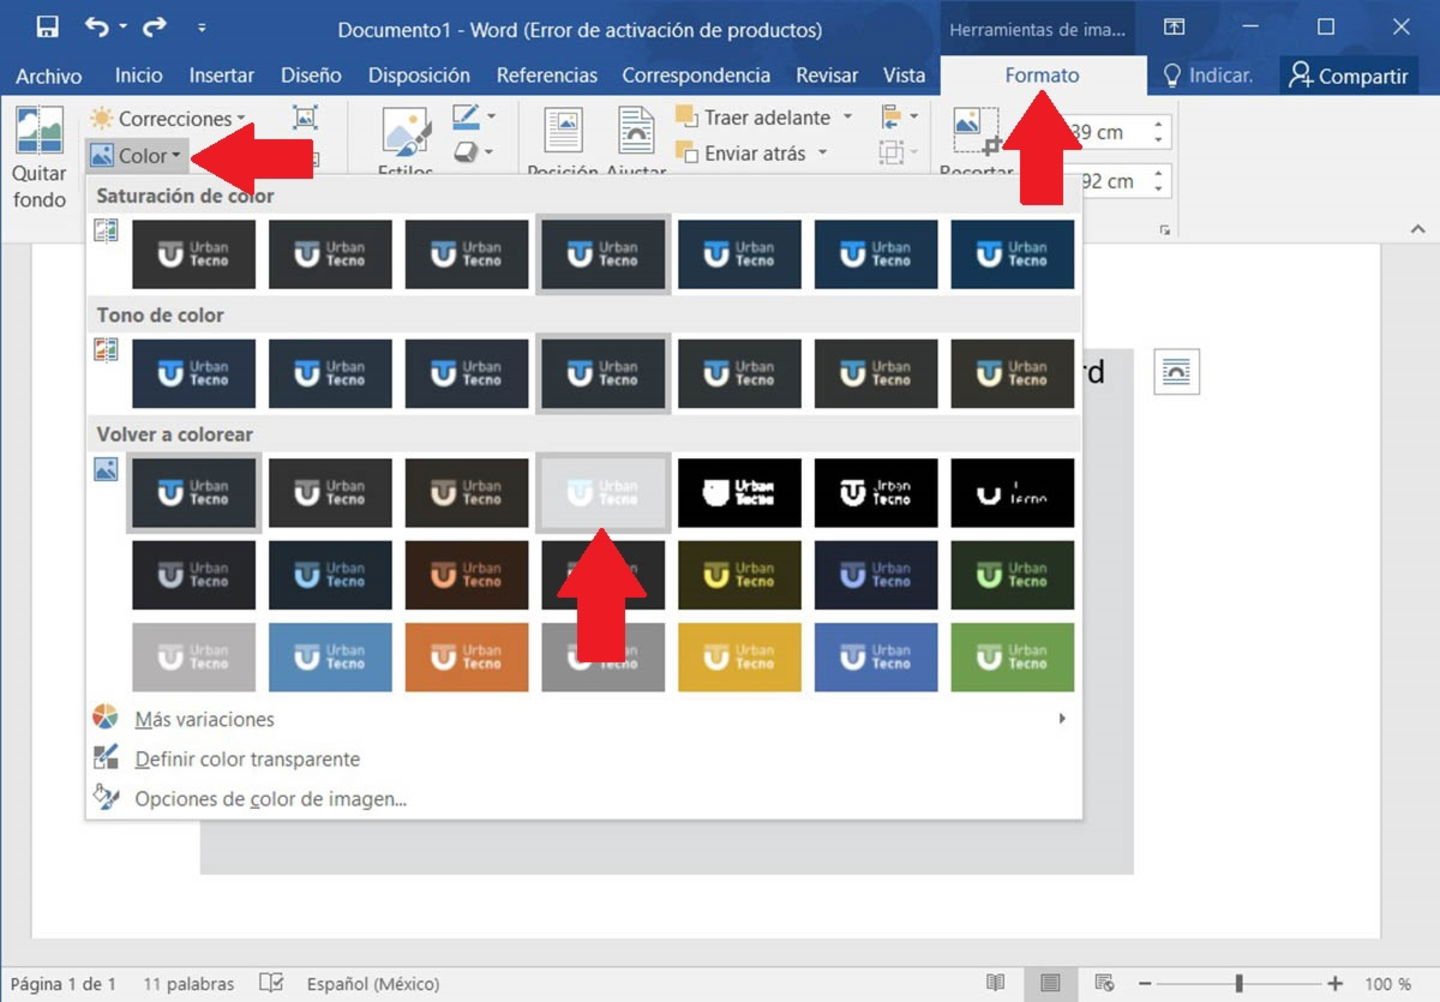Decrease the width spinner value
1440x1002 pixels.
click(x=1158, y=188)
